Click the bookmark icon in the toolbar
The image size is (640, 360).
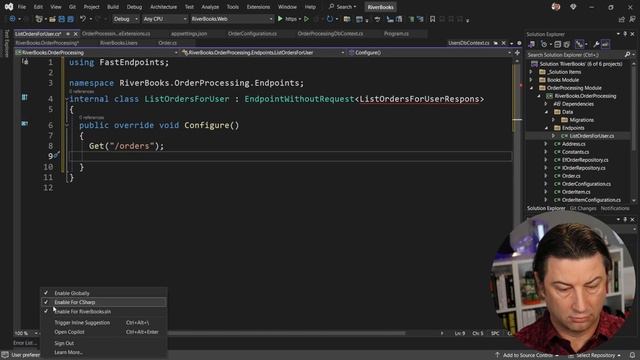point(432,19)
